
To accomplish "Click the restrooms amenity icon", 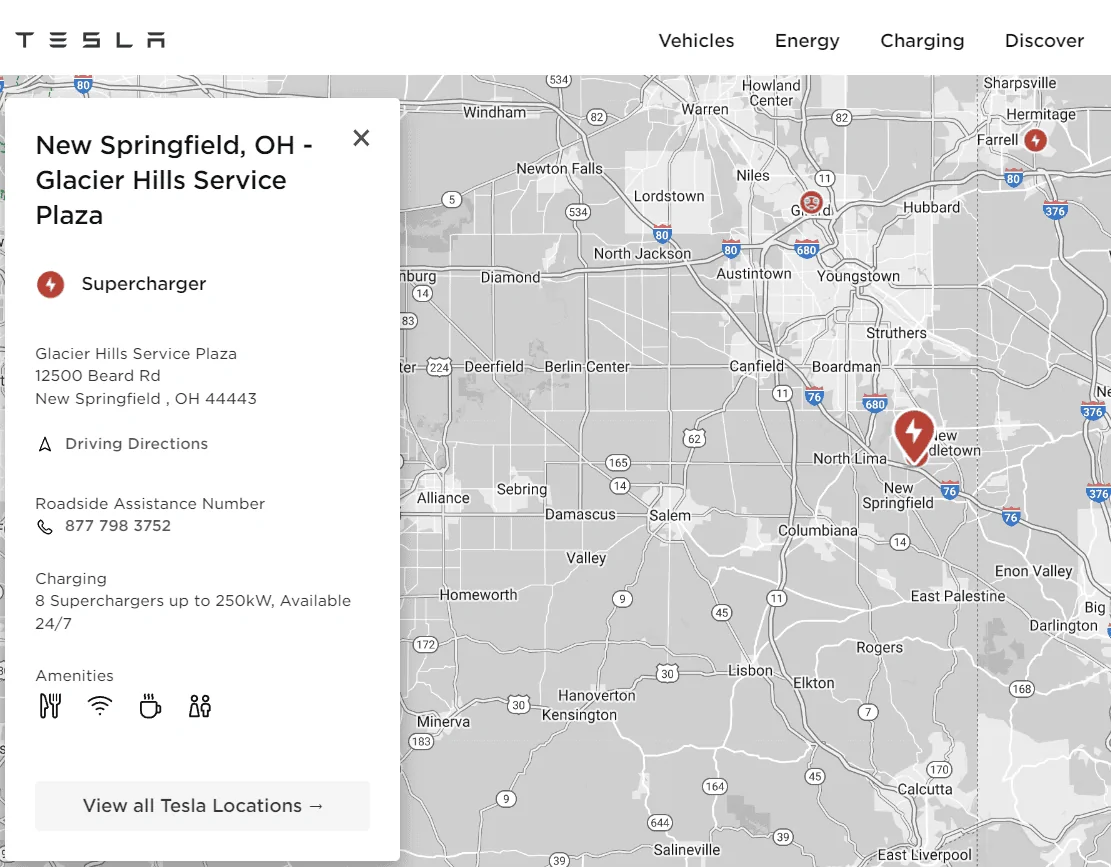I will [200, 706].
